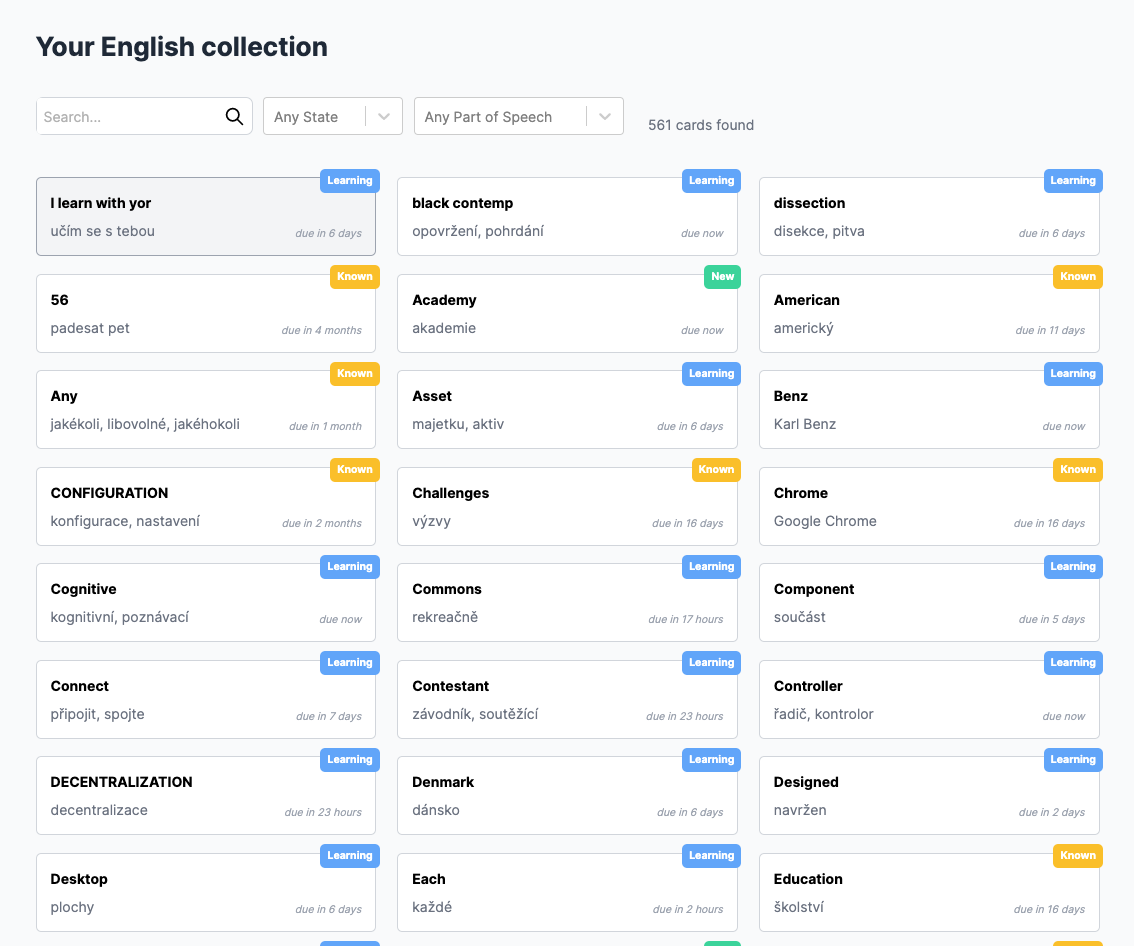Open the Benz 'Karl Benz' card
The width and height of the screenshot is (1134, 946).
pos(929,410)
